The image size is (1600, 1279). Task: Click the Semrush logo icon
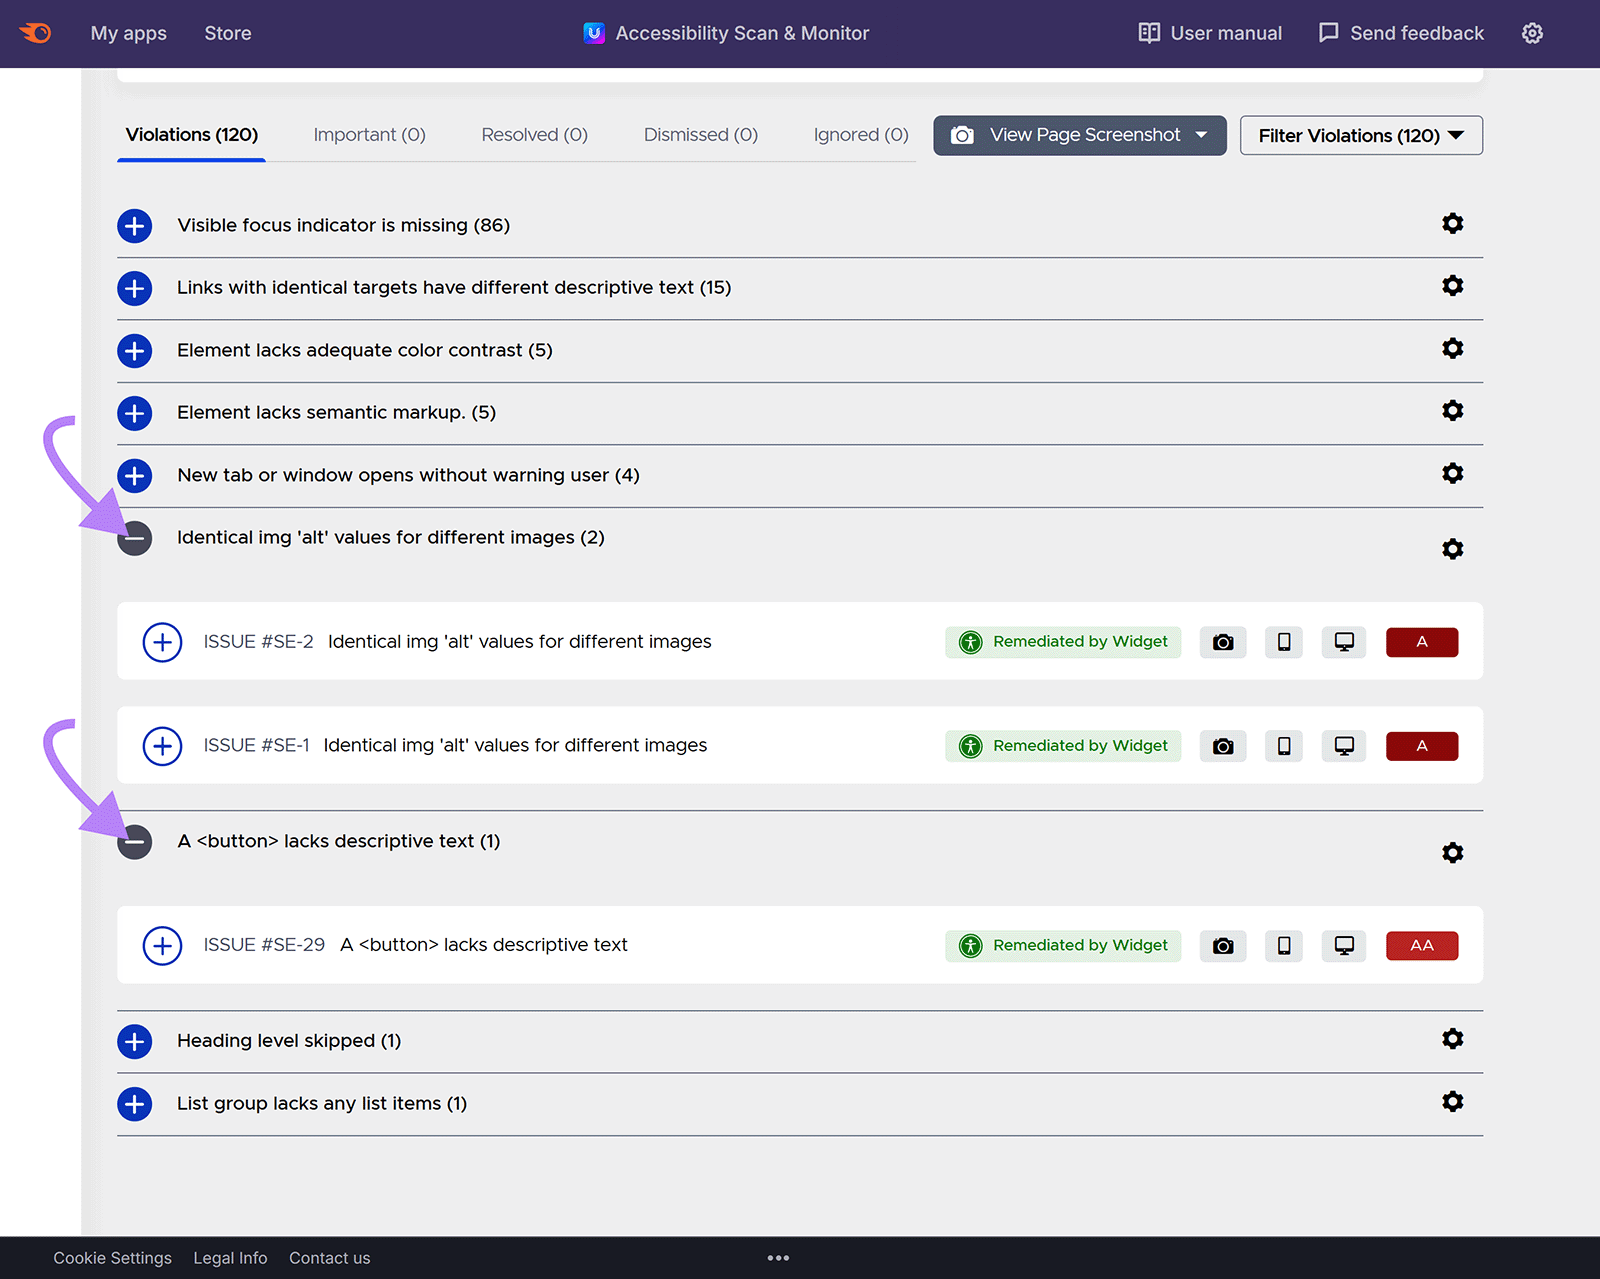[36, 33]
